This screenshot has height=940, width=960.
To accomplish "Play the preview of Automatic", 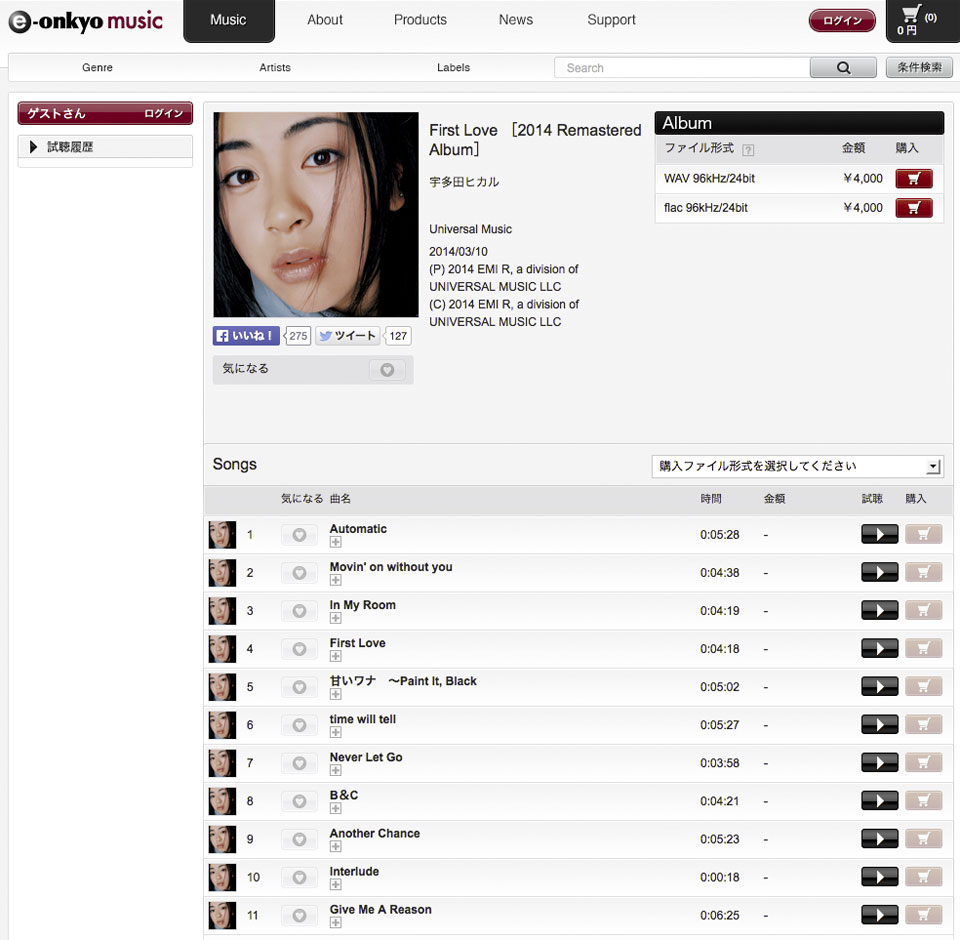I will (879, 534).
